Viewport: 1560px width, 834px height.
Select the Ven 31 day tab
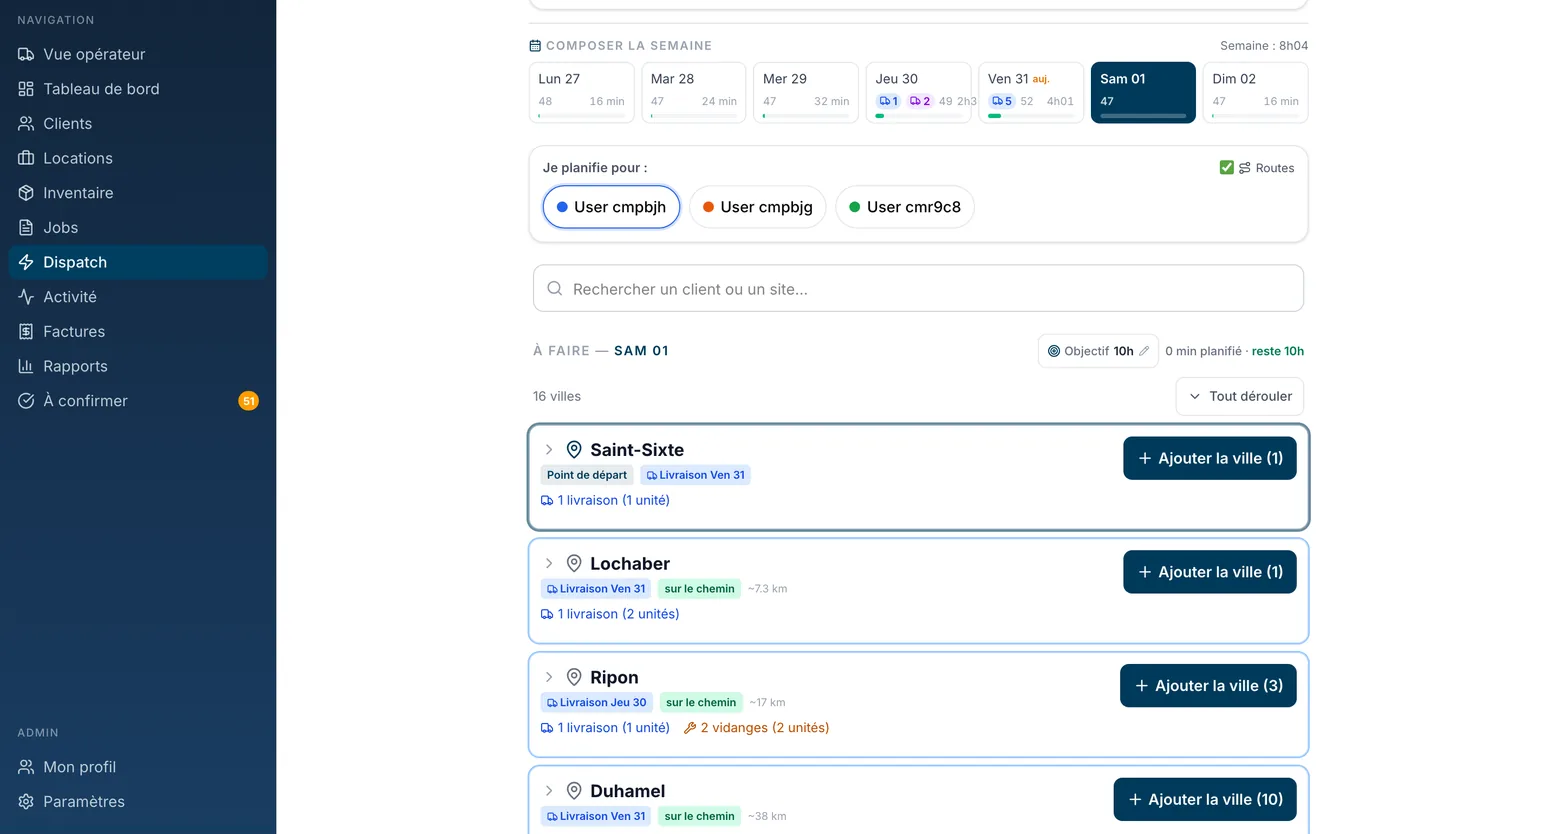click(x=1030, y=92)
